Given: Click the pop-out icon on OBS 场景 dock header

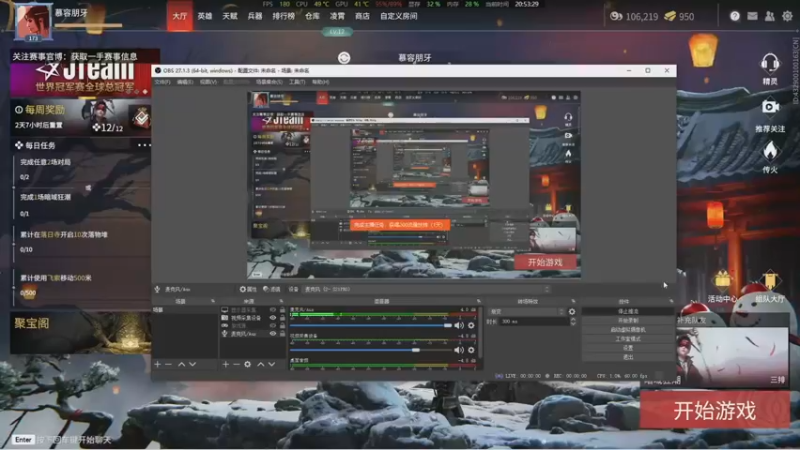Looking at the screenshot, I should click(x=213, y=302).
